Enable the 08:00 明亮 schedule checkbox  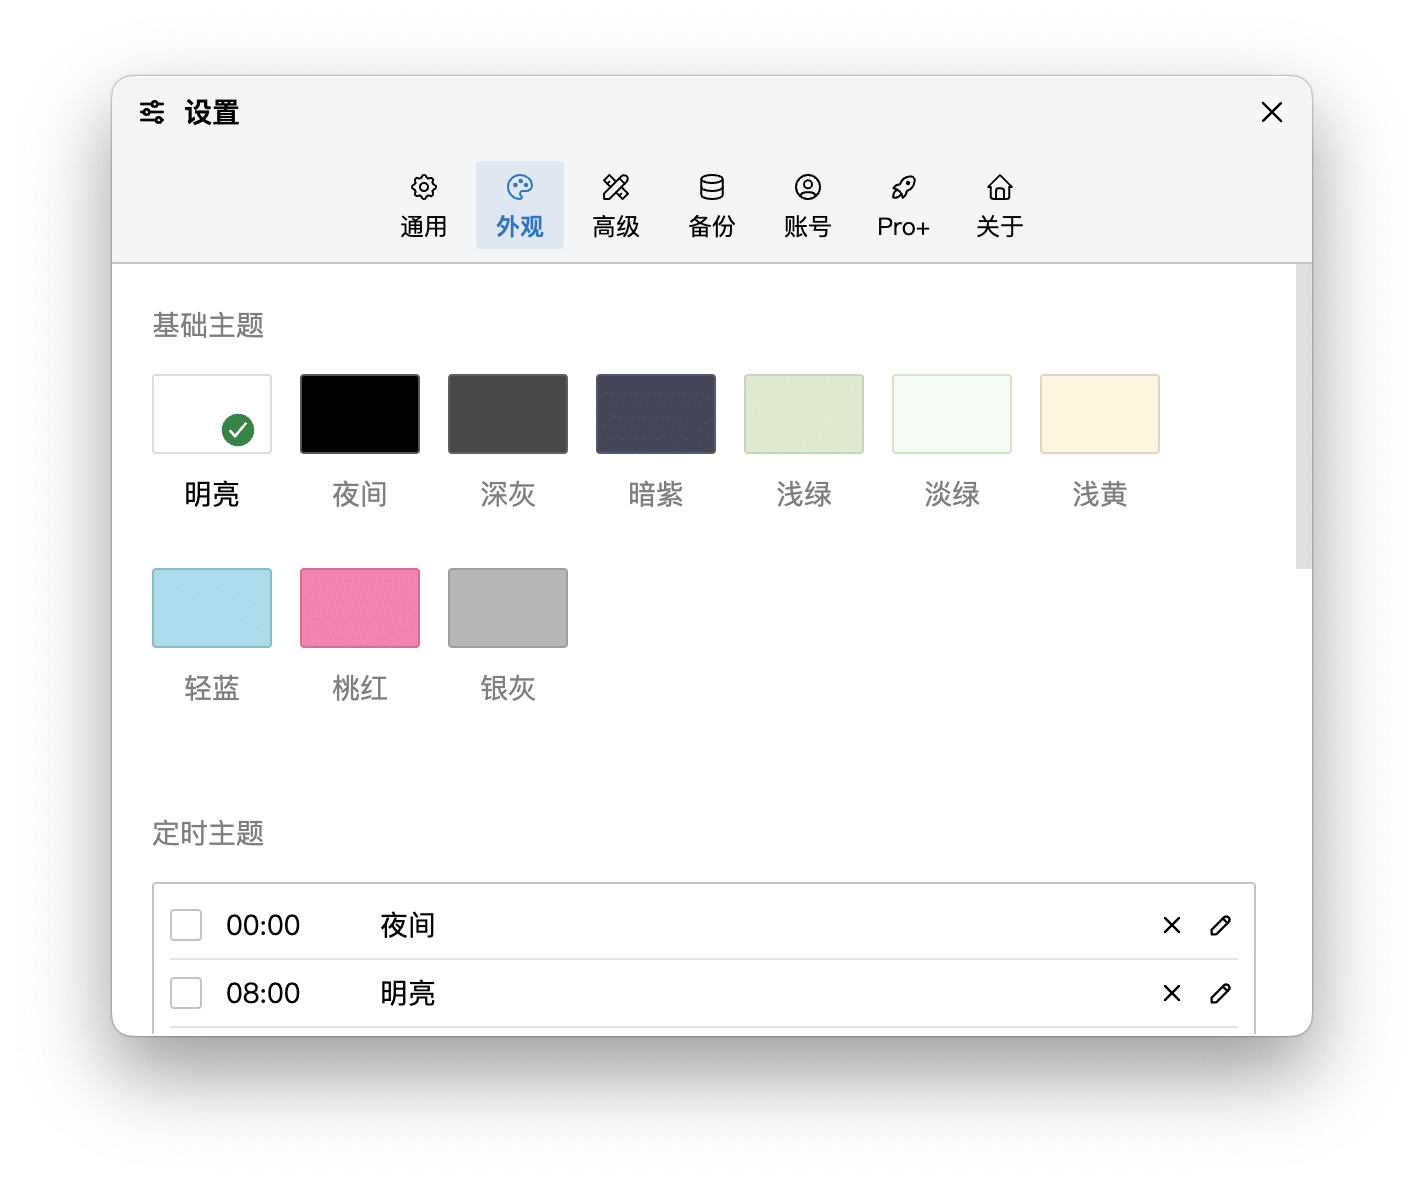[186, 993]
